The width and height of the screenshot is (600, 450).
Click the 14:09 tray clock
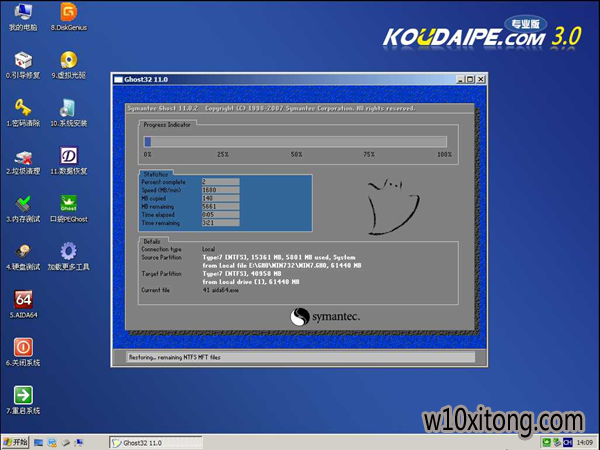pos(584,443)
